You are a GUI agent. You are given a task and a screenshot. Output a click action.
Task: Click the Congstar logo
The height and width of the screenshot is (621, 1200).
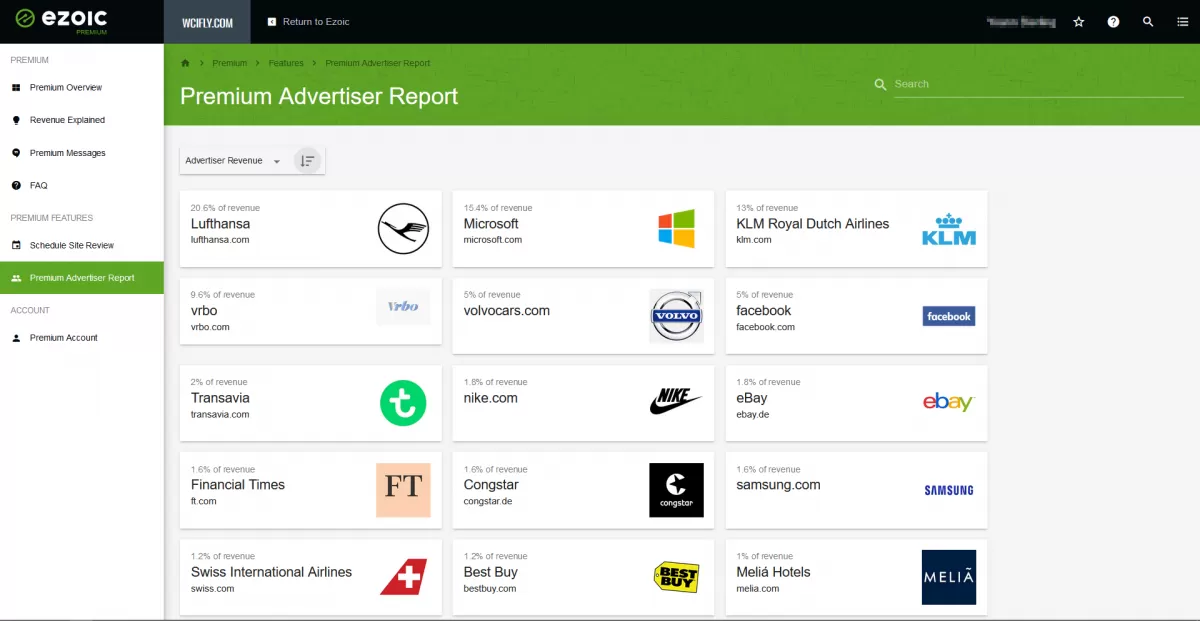(x=676, y=490)
